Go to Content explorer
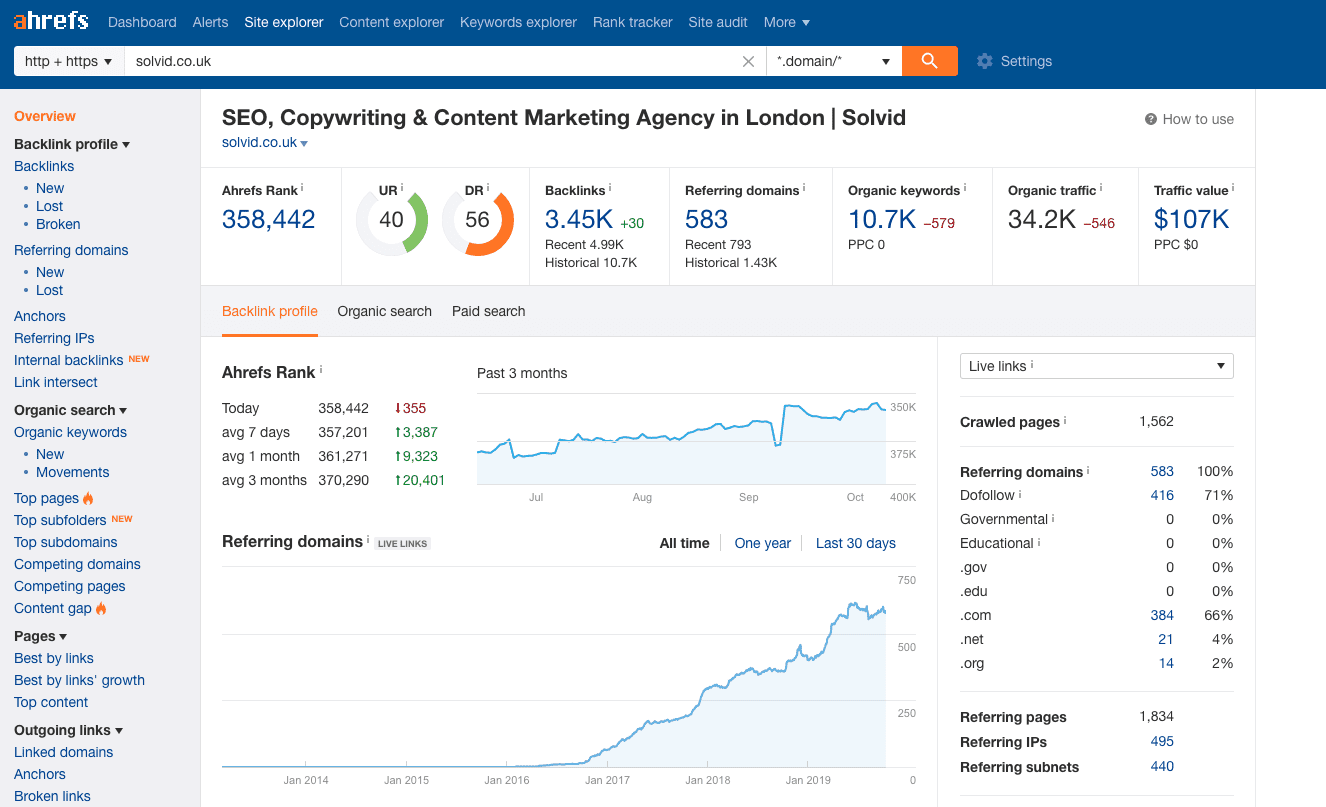Viewport: 1326px width, 807px height. point(391,22)
